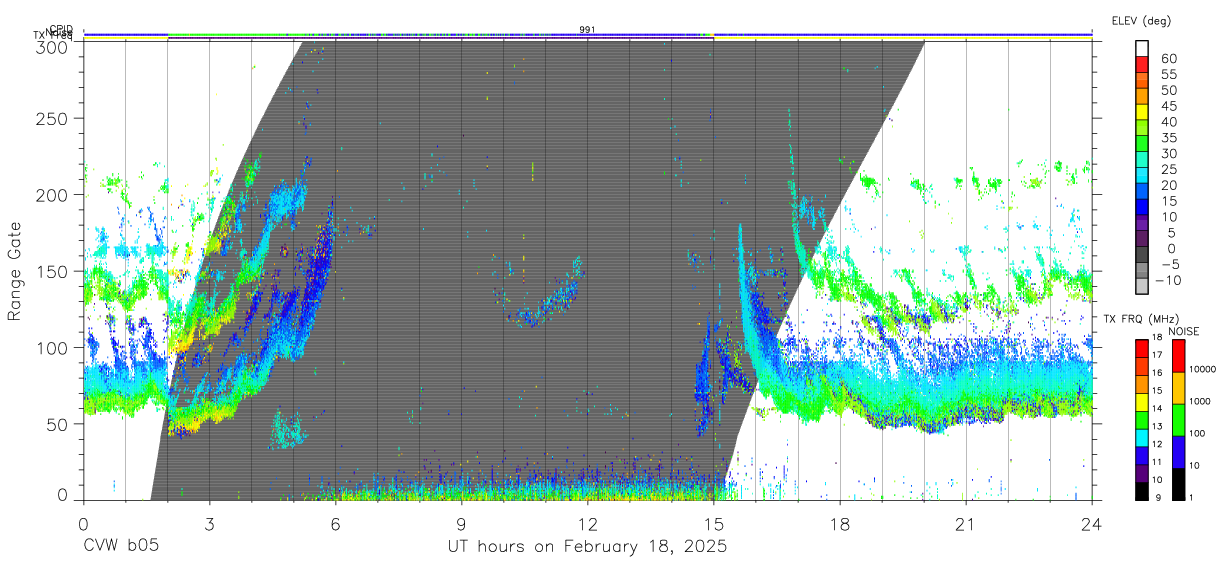
Task: Click the "300" tick on the Range Gate axis
Action: (52, 46)
